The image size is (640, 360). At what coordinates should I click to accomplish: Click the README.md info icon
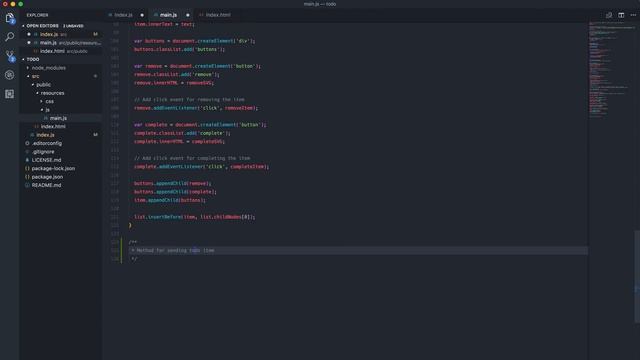pyautogui.click(x=27, y=185)
